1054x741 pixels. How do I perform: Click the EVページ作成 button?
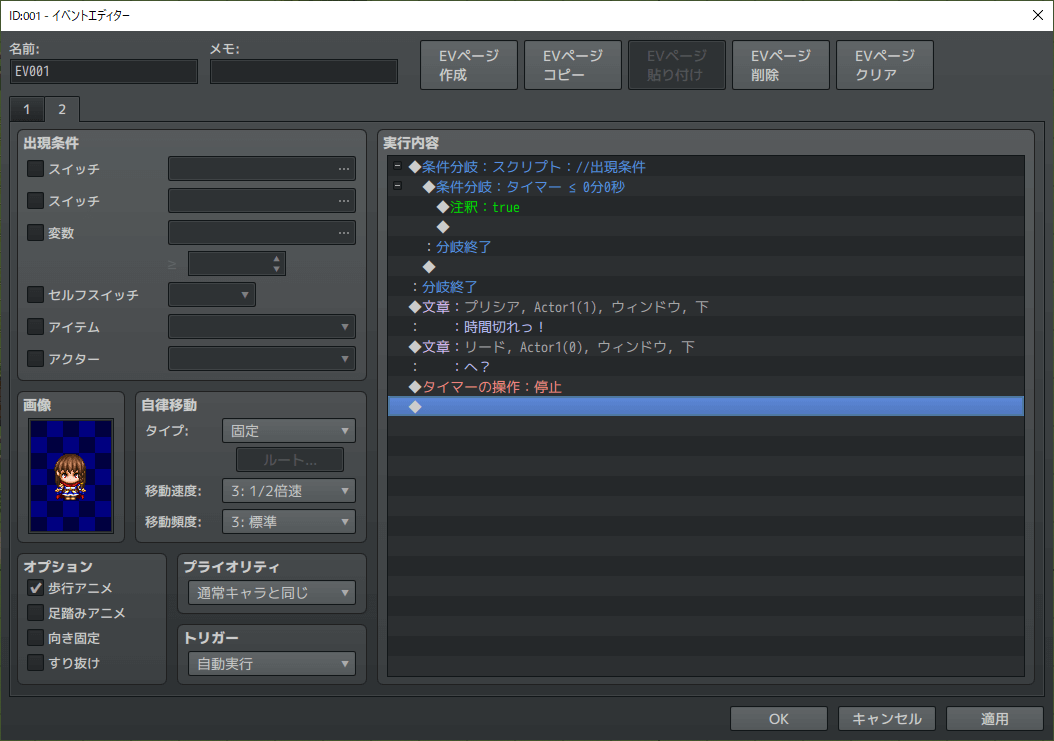pyautogui.click(x=468, y=66)
